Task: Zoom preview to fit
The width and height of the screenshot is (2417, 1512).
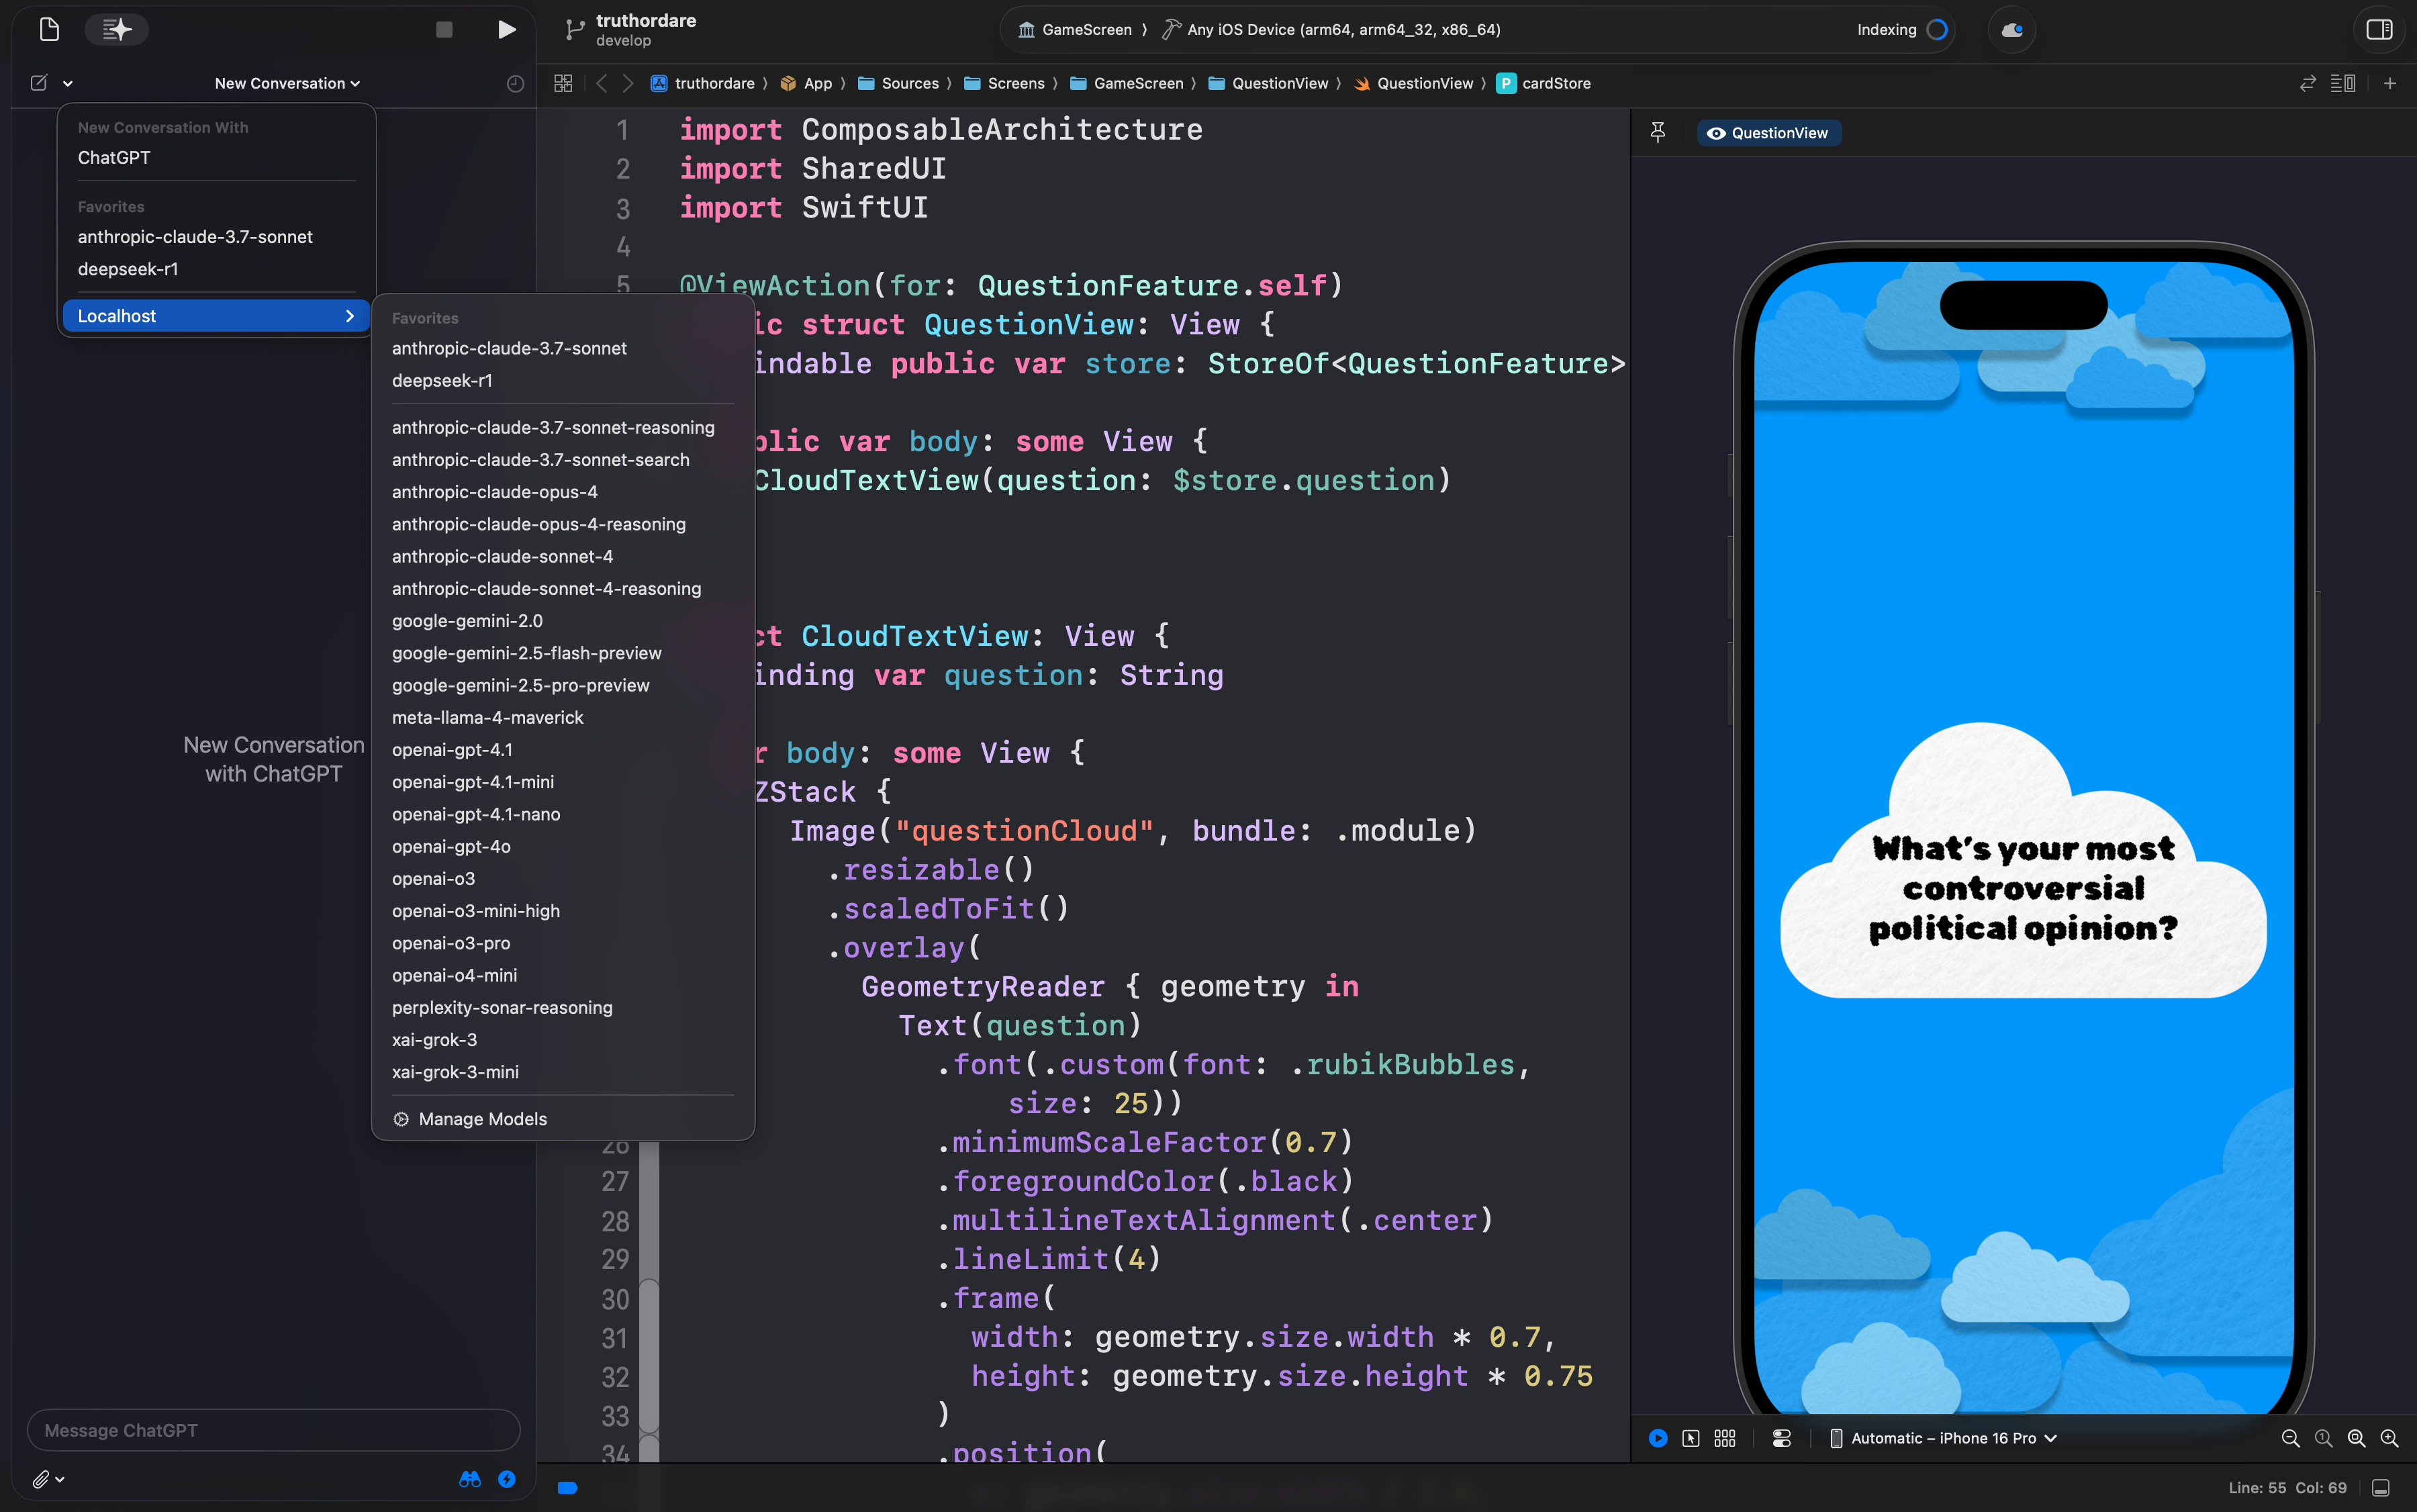Action: click(x=2356, y=1438)
